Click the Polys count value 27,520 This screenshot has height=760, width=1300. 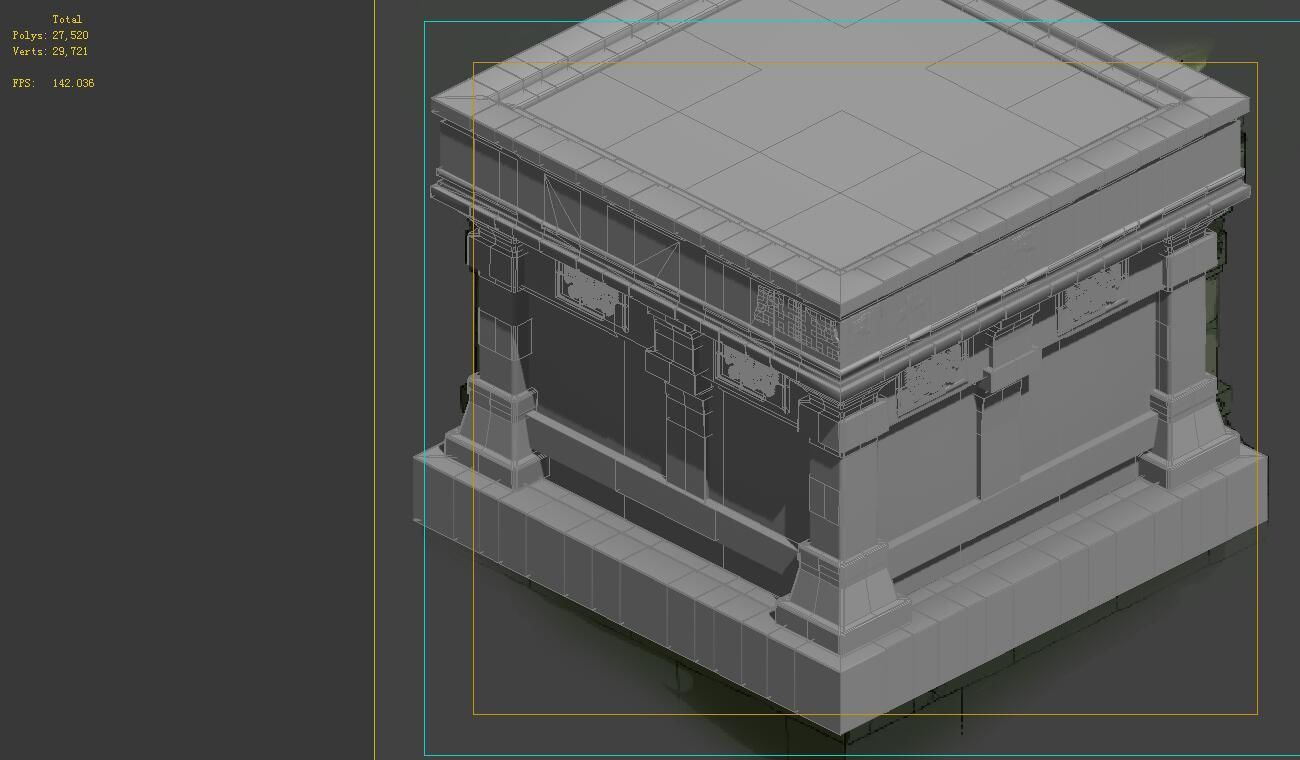click(x=70, y=35)
